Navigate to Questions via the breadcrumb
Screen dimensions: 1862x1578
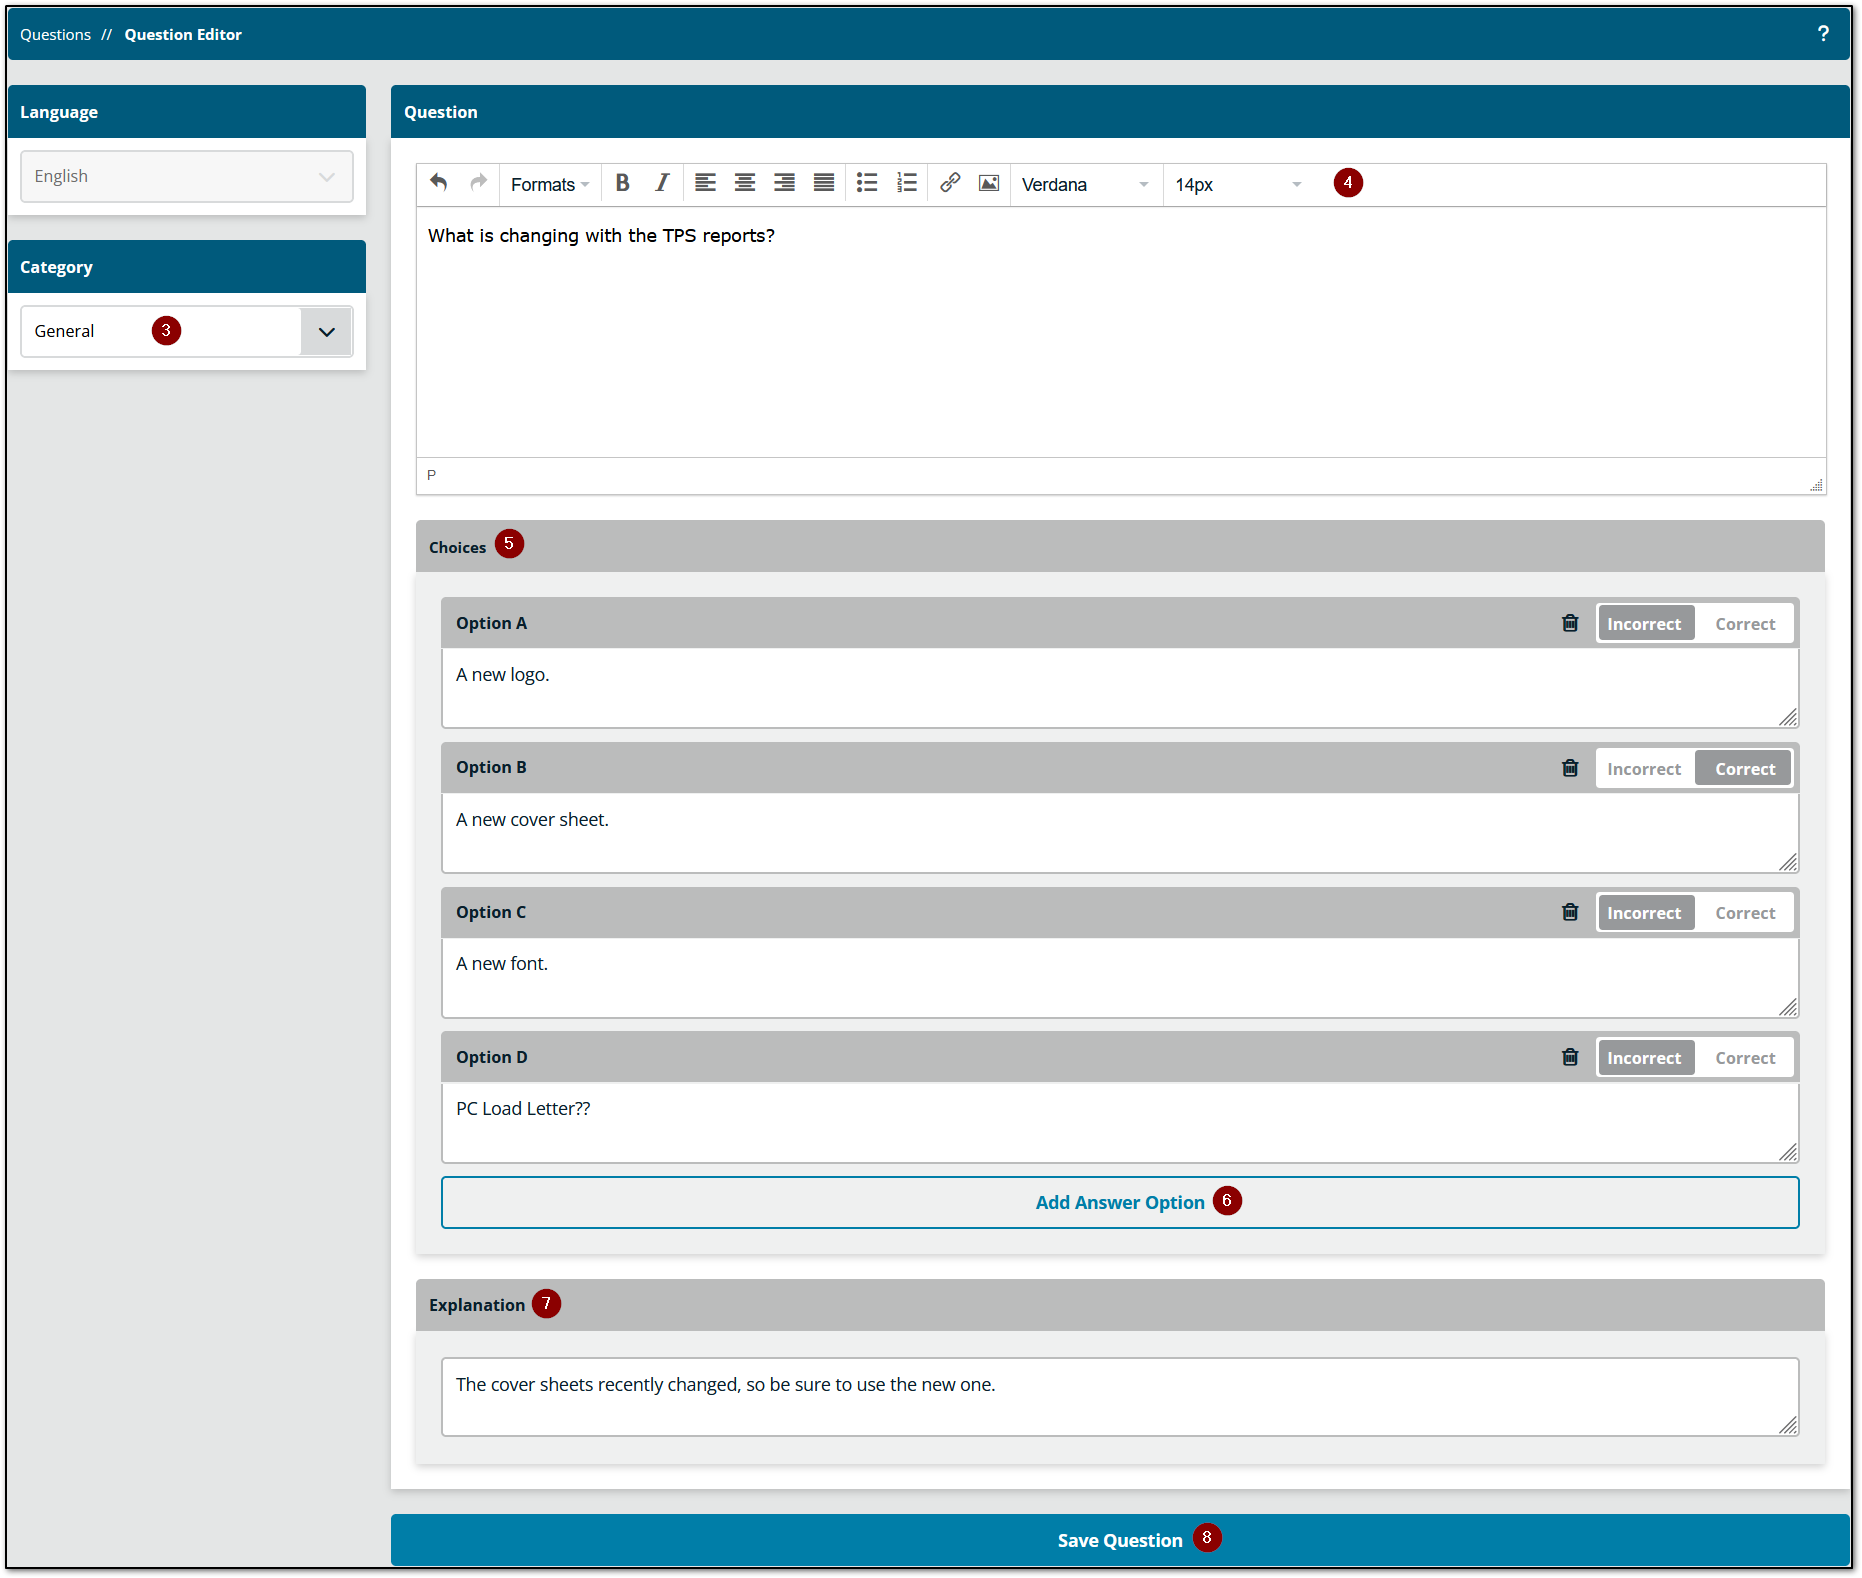(55, 33)
